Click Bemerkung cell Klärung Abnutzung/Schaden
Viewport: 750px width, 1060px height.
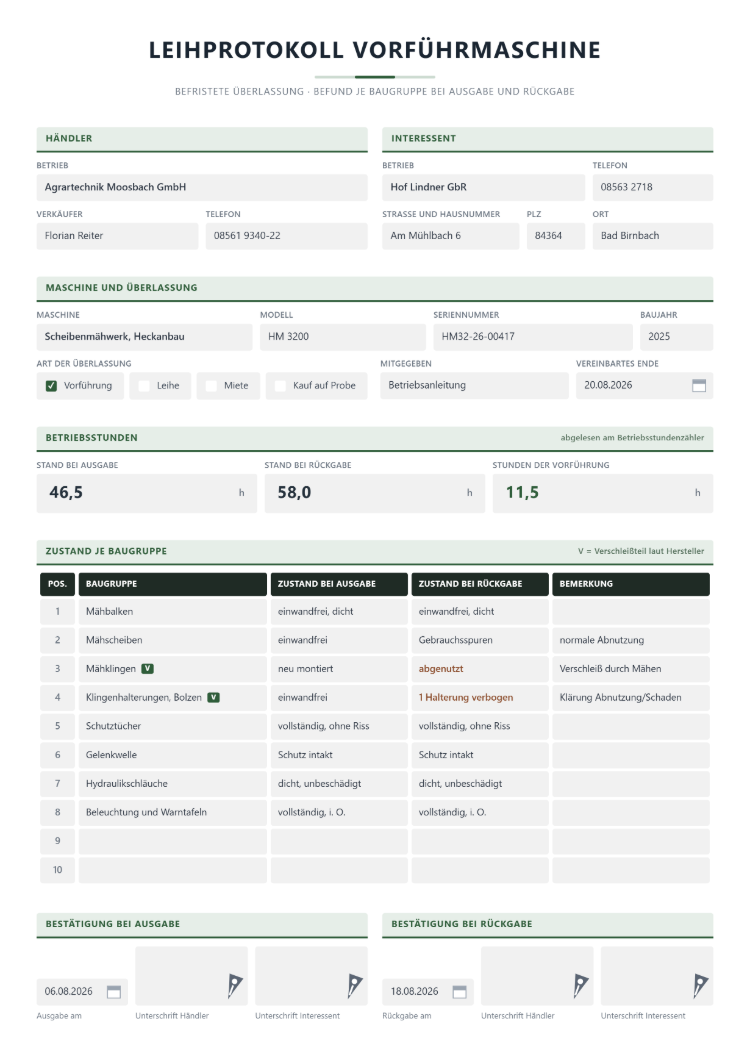(x=631, y=698)
